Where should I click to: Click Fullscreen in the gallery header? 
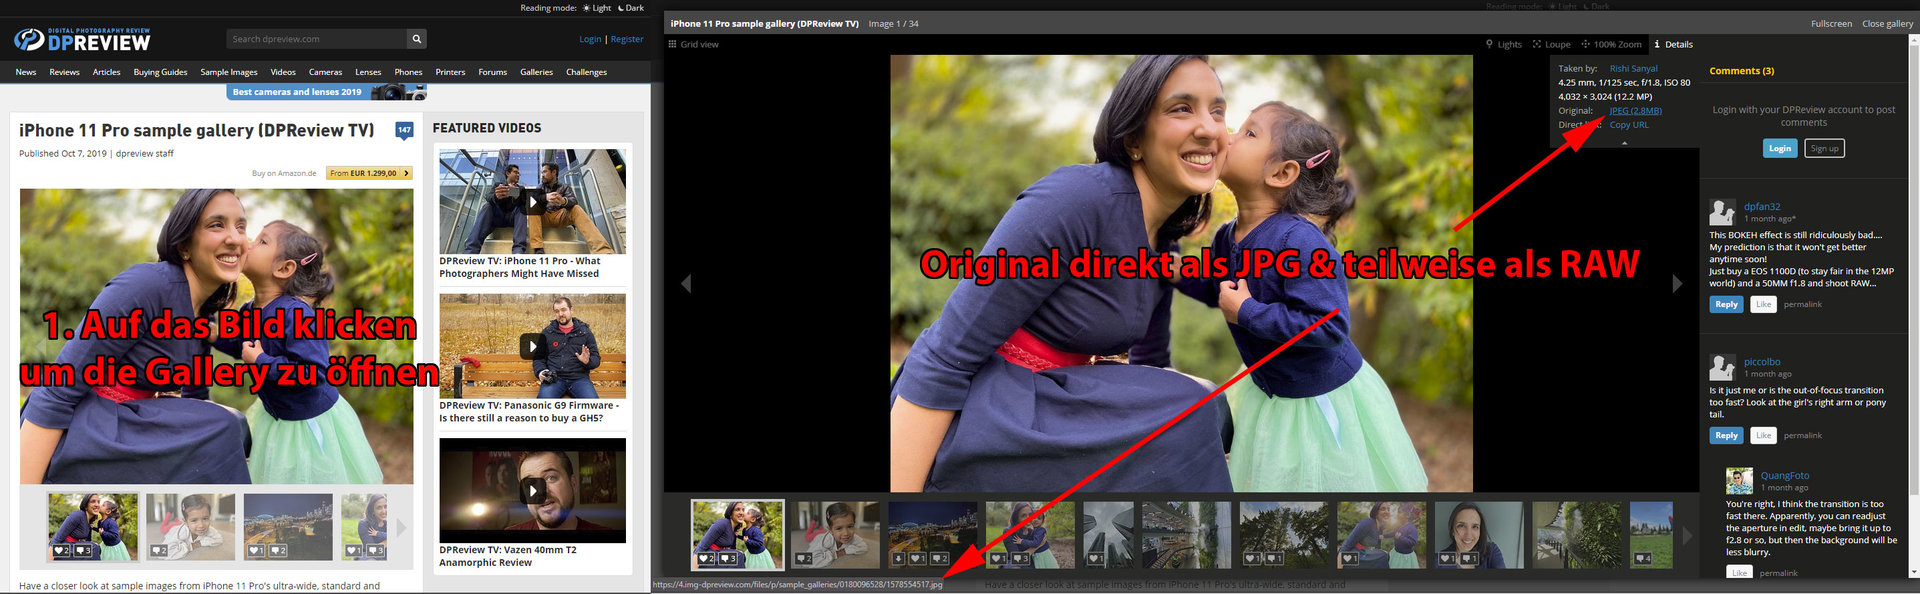1831,23
